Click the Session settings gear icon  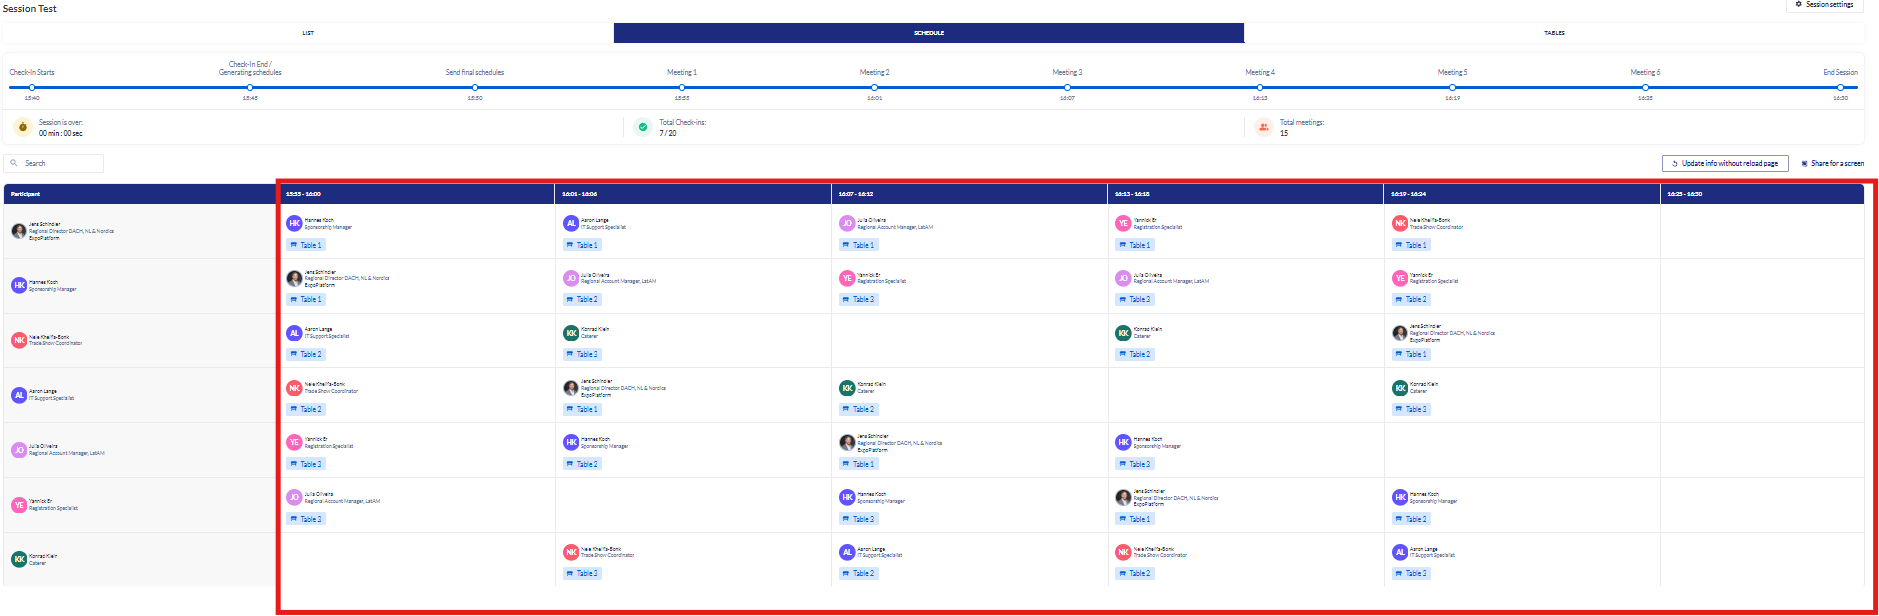[x=1799, y=5]
